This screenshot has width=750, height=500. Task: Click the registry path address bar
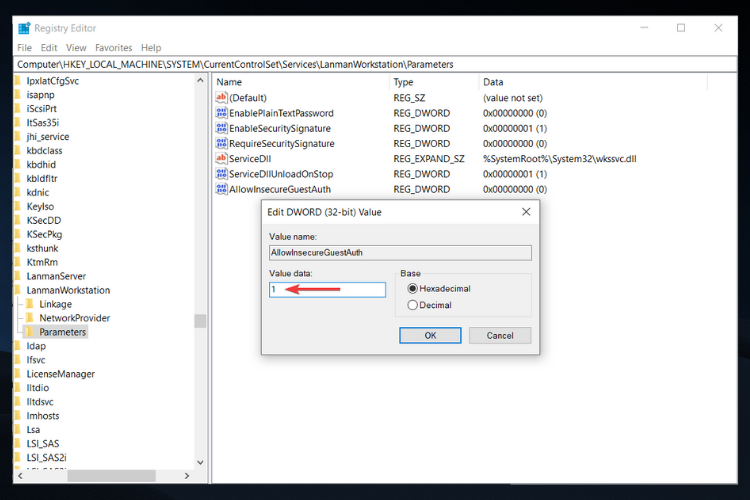pos(375,64)
